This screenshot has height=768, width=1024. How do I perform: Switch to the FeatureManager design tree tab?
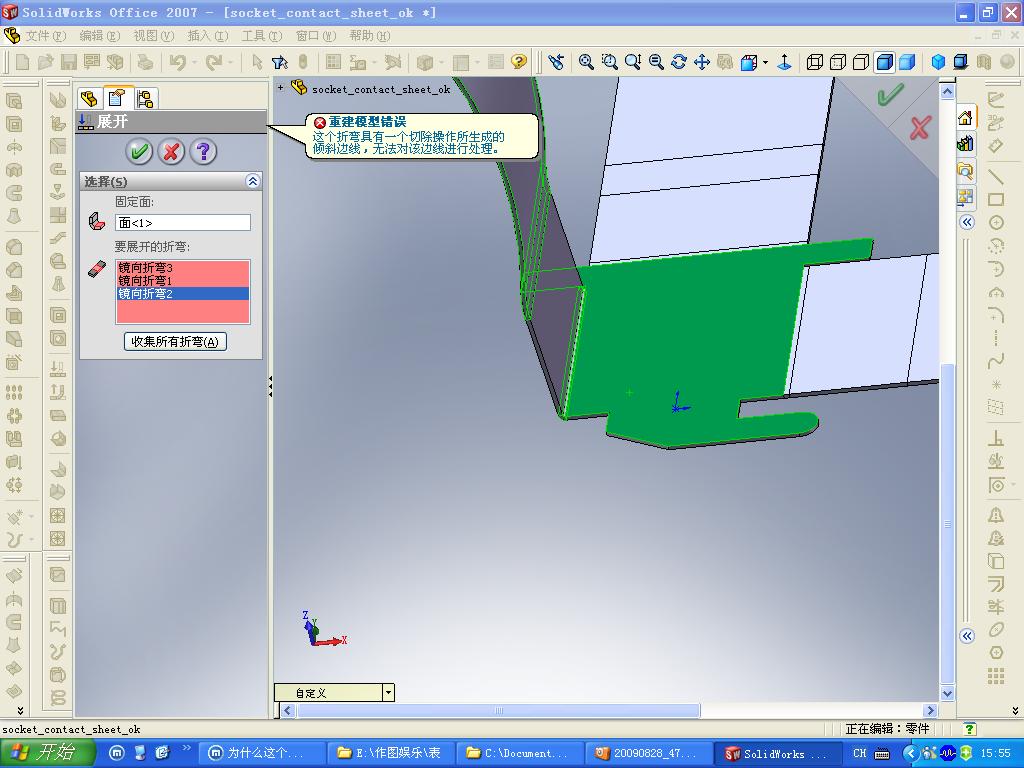tap(89, 99)
